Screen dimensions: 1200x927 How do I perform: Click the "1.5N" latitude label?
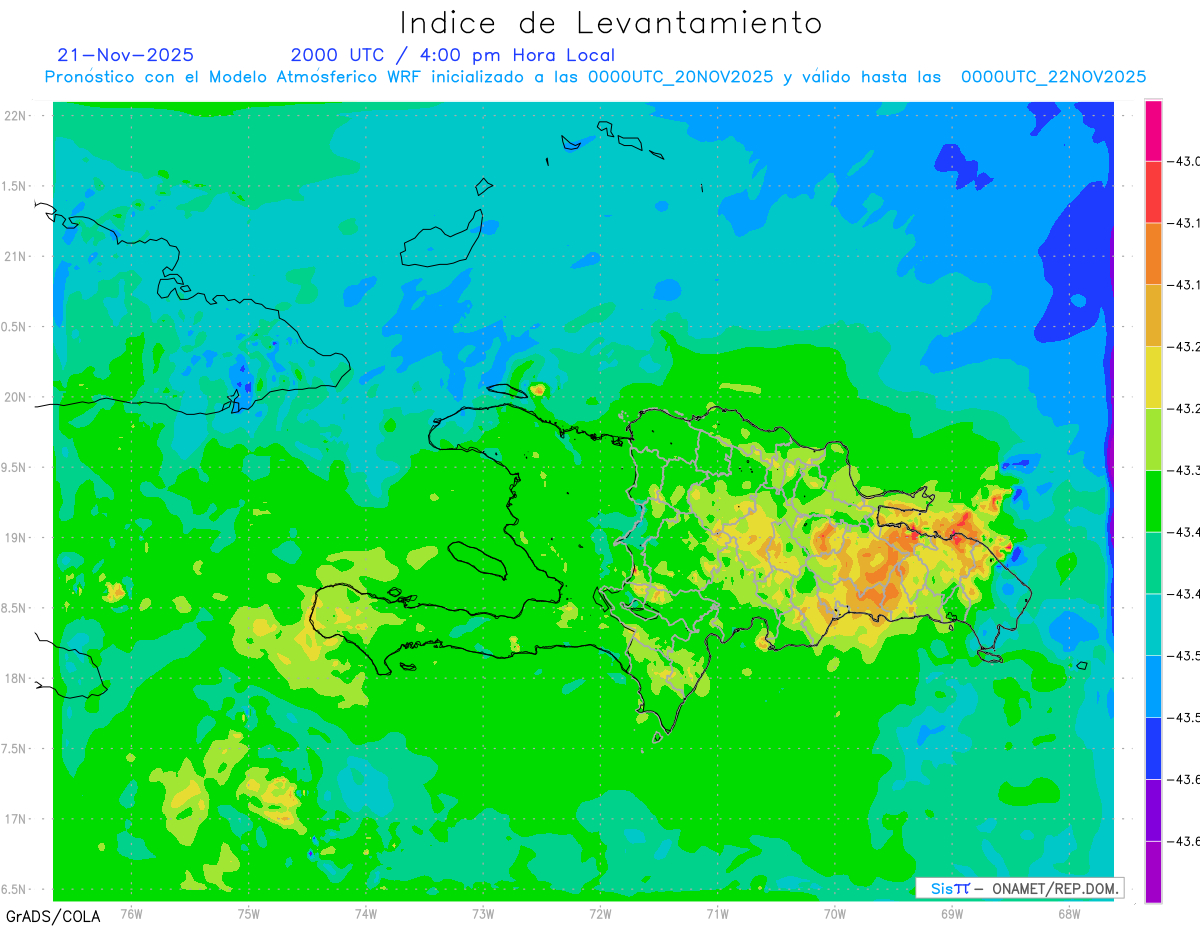(15, 186)
